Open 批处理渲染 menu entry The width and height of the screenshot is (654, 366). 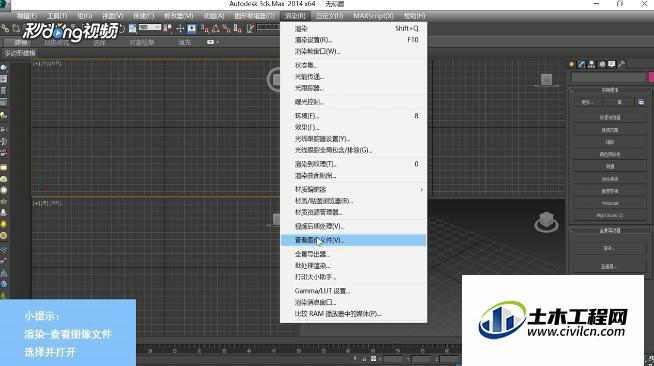(353, 266)
